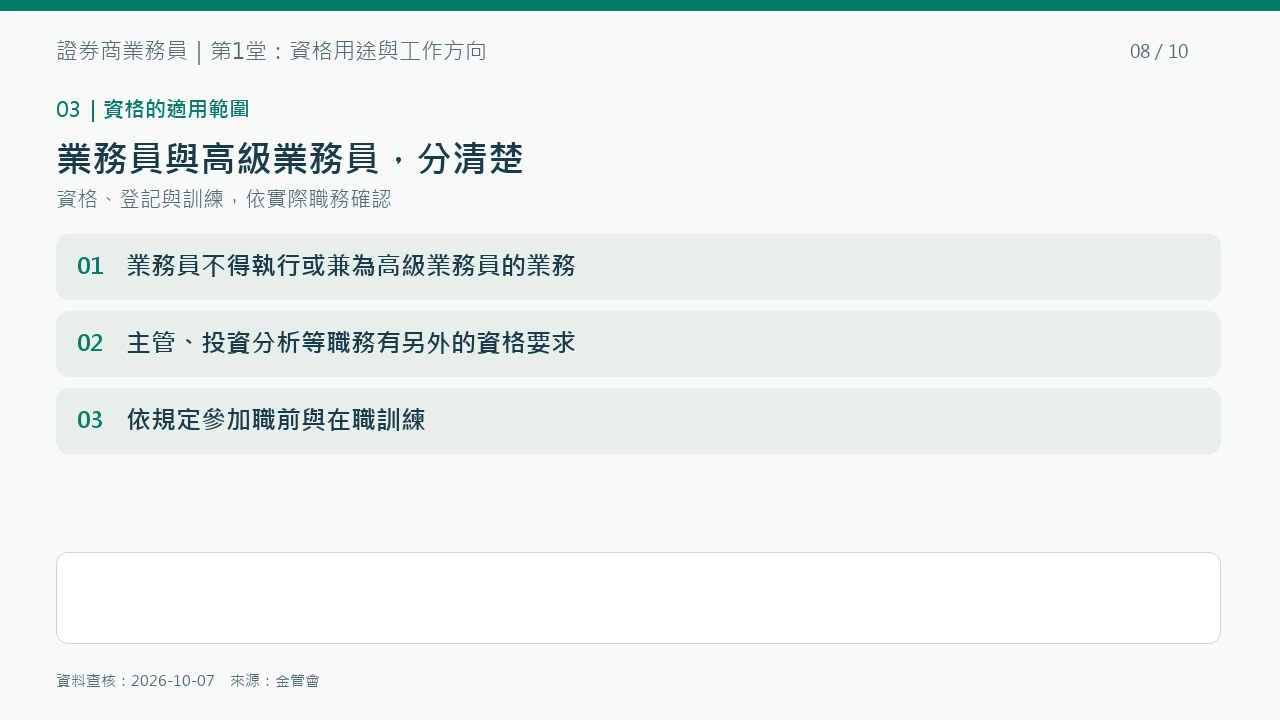
Task: Select the card 依規定參加職前與在職訓練
Action: pyautogui.click(x=638, y=421)
